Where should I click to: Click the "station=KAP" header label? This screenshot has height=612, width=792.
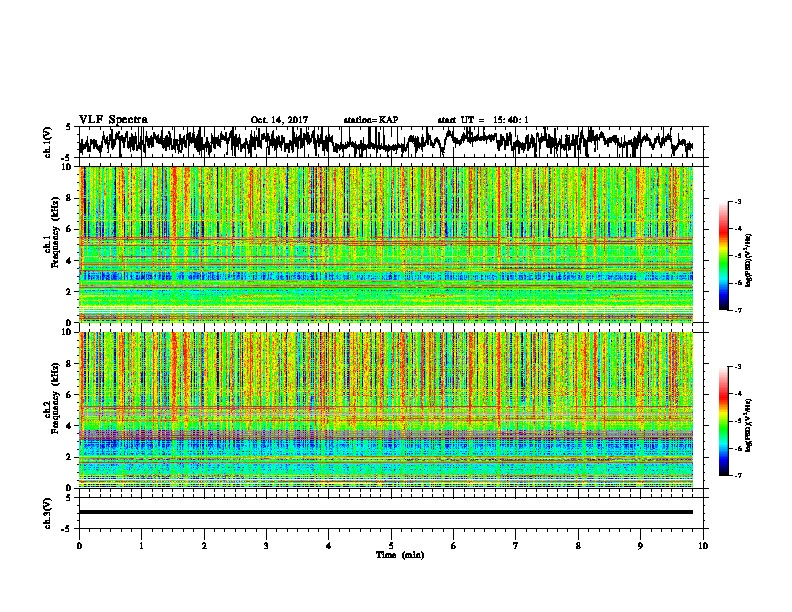(x=371, y=120)
